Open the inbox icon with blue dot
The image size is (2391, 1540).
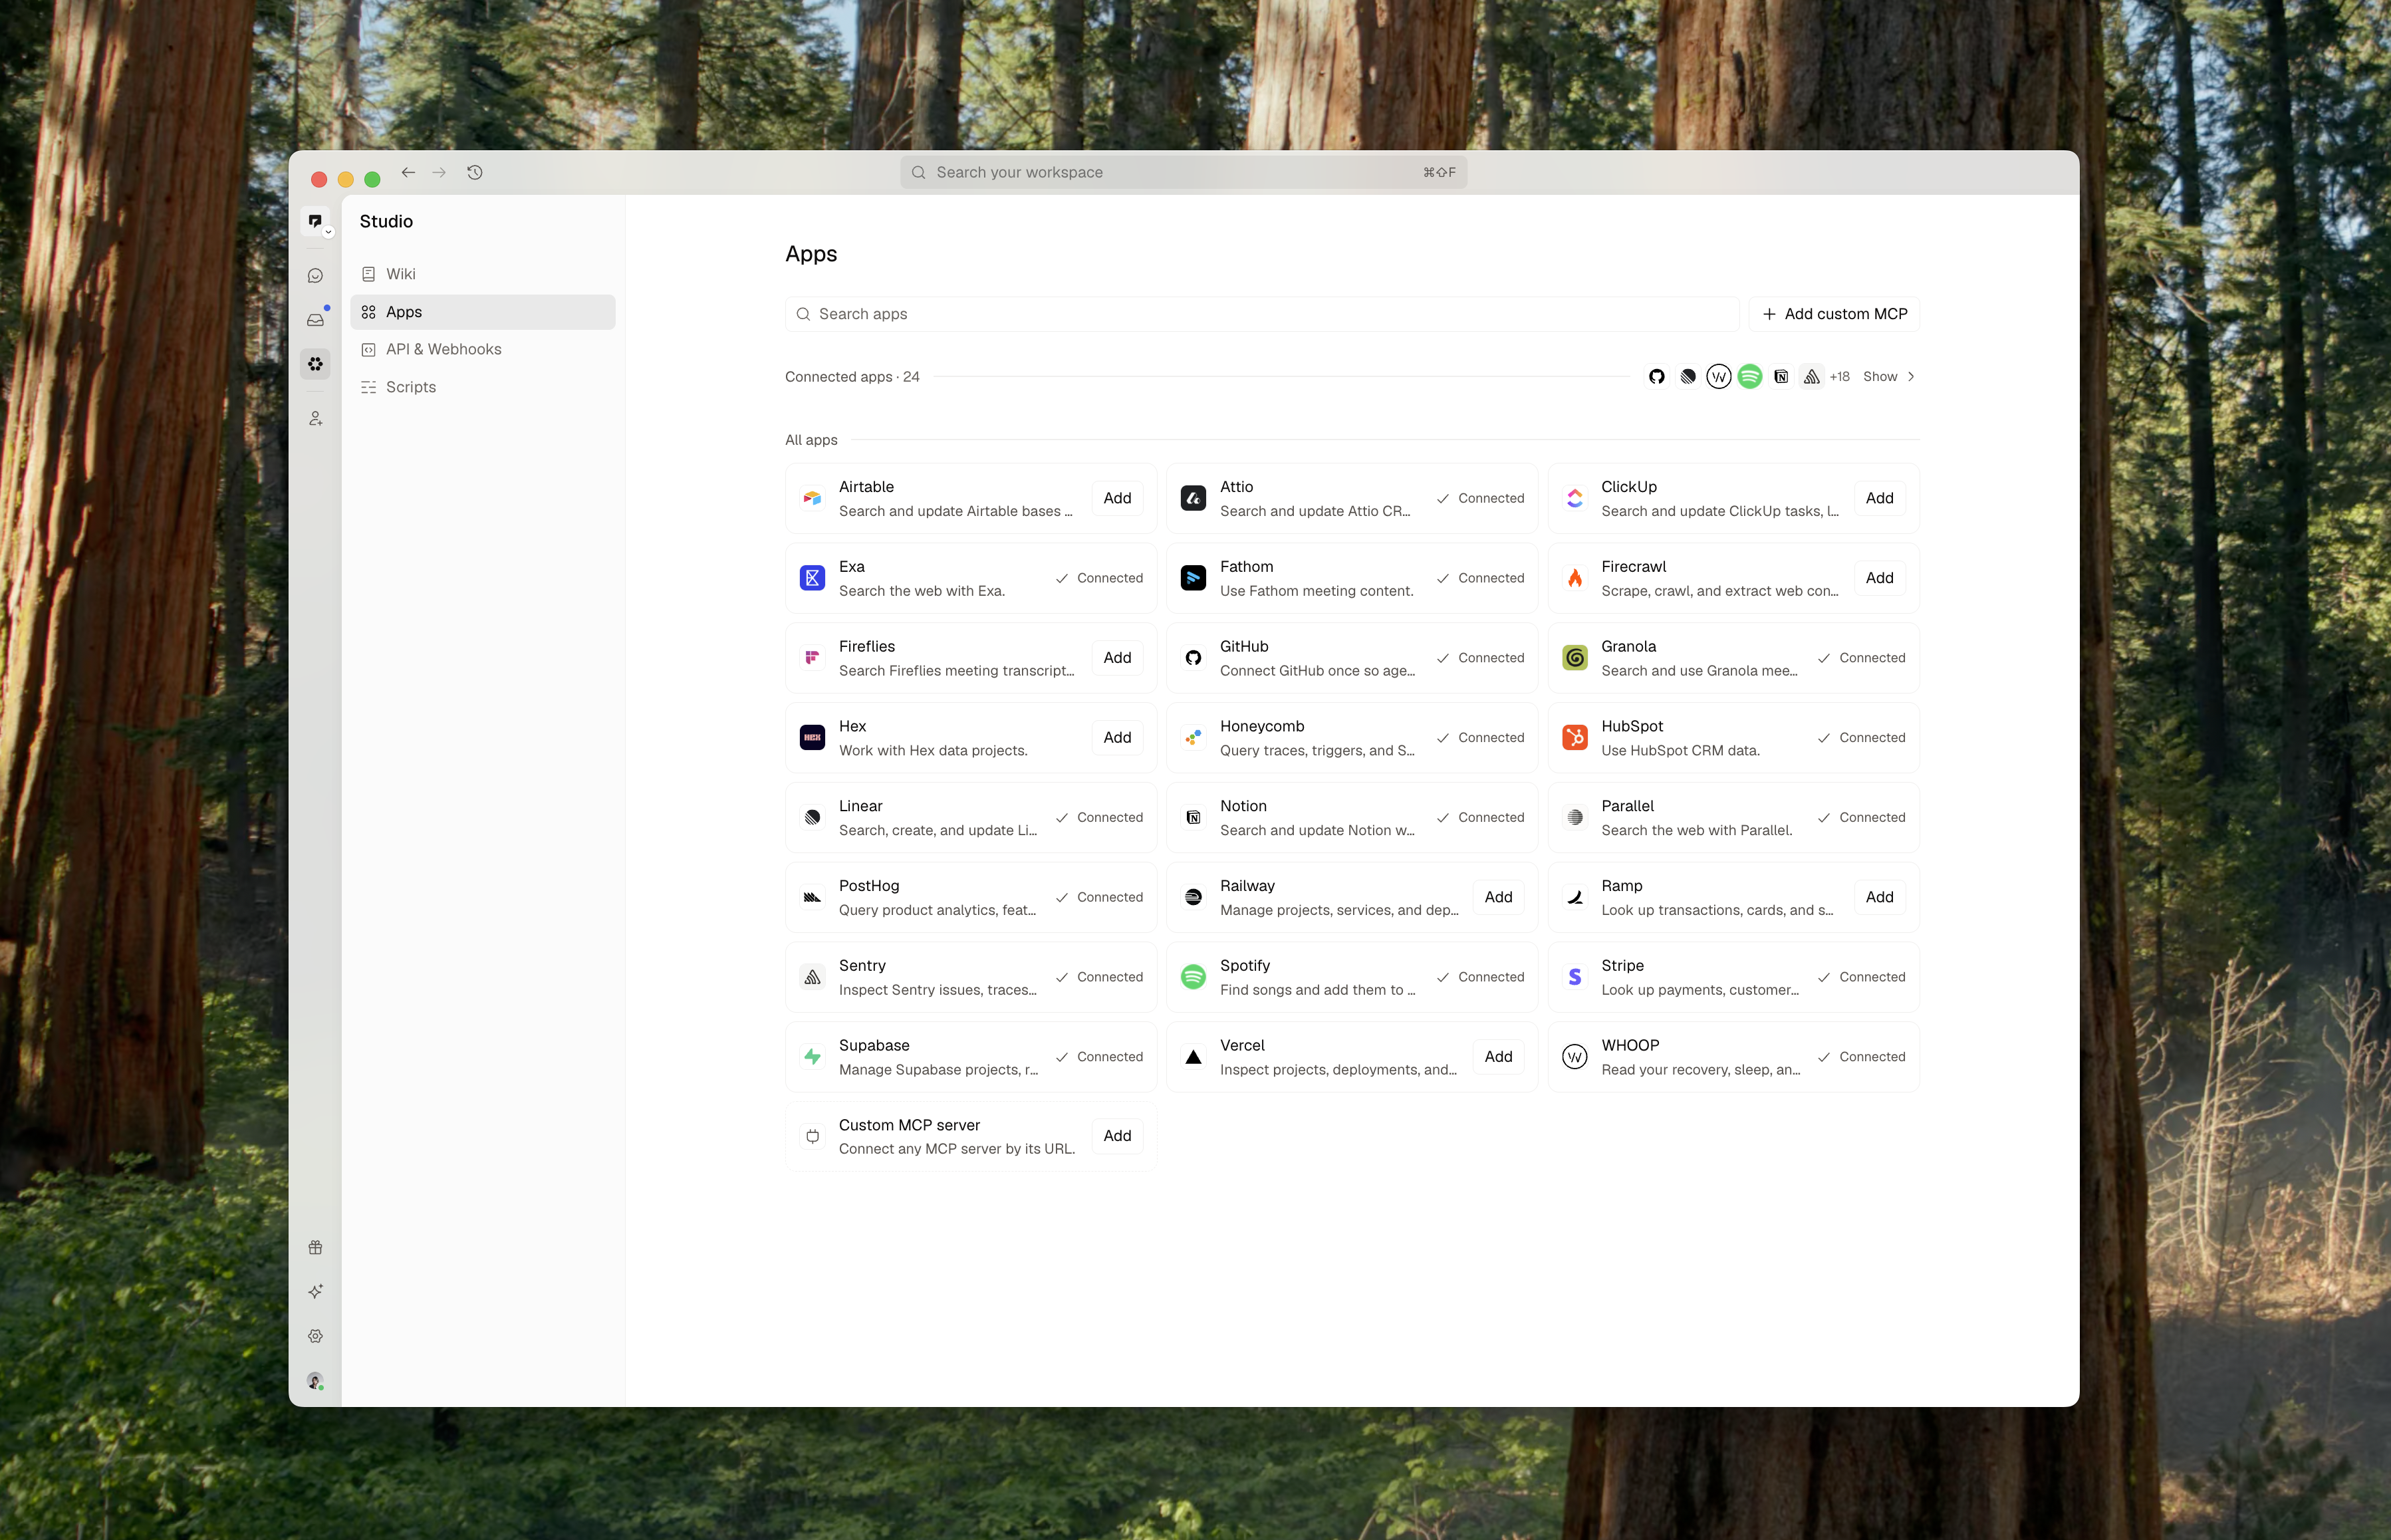(x=315, y=320)
